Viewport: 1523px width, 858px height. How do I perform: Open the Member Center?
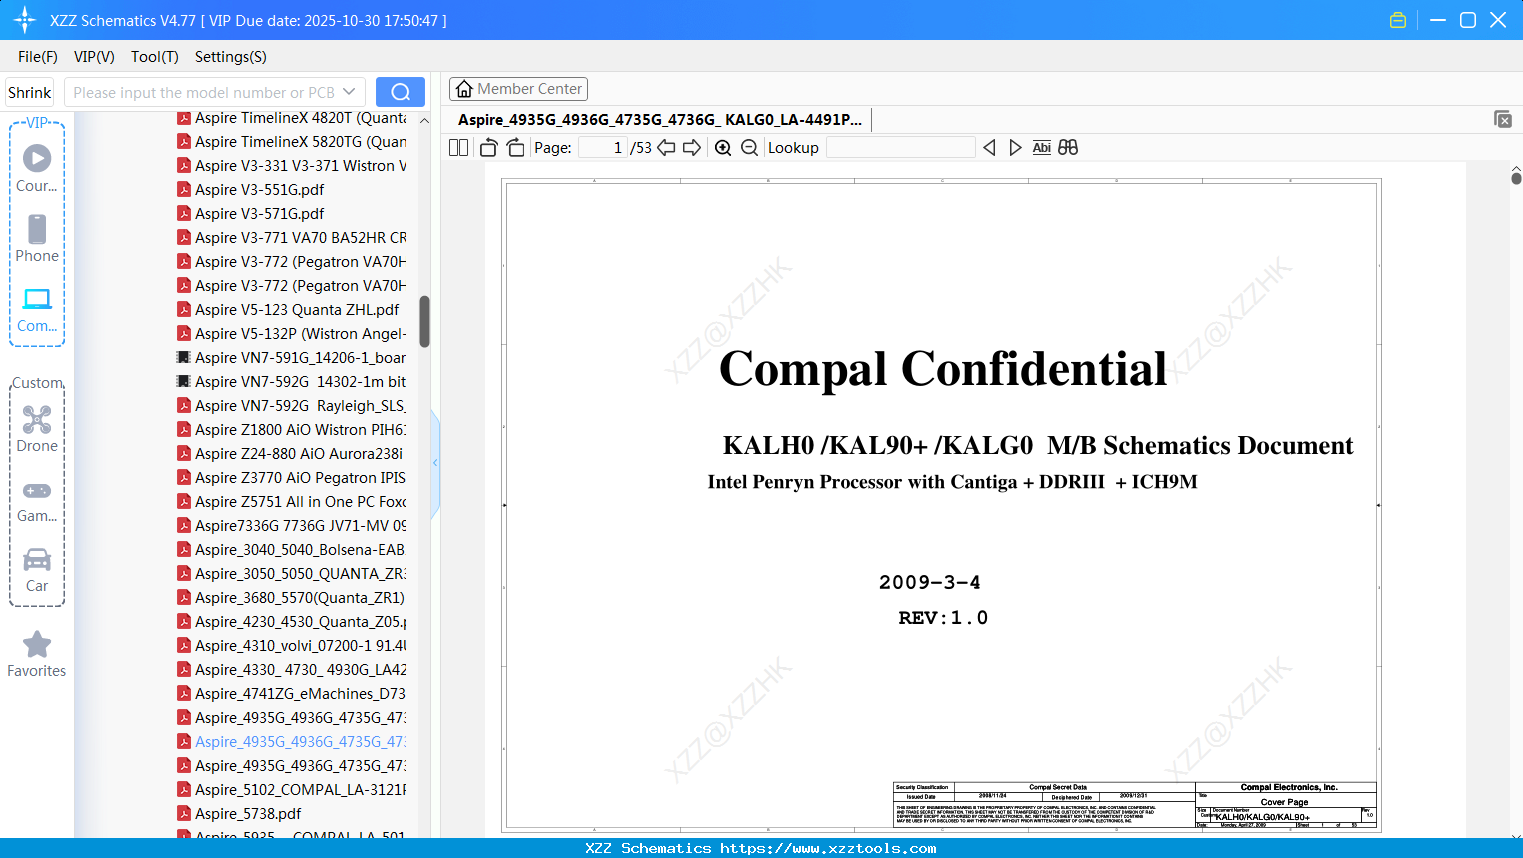point(518,89)
